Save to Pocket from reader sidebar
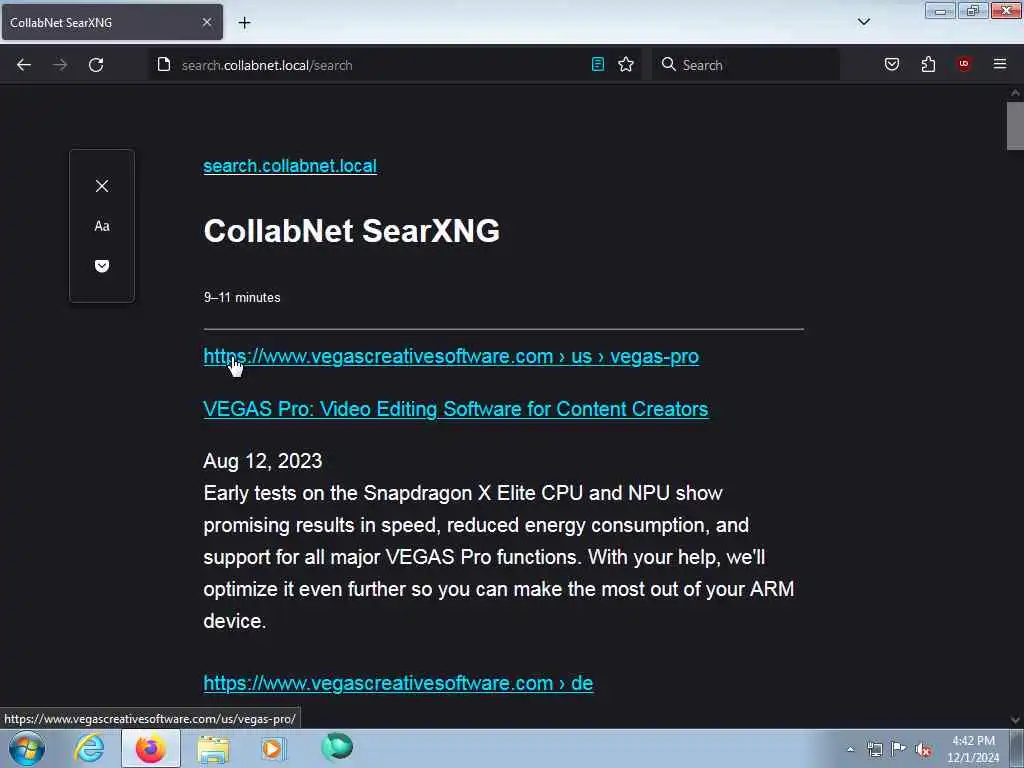The height and width of the screenshot is (768, 1024). click(x=102, y=266)
